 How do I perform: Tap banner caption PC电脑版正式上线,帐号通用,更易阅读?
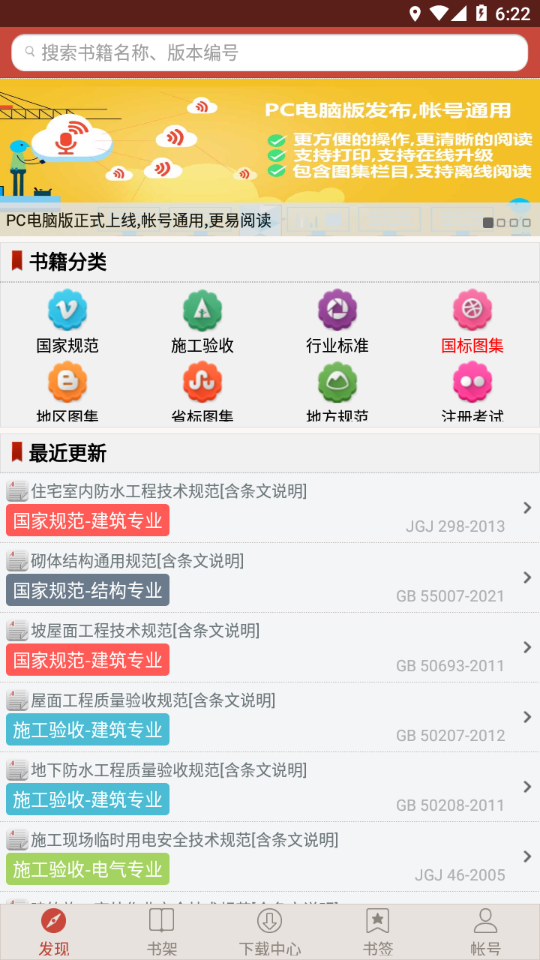pos(138,220)
